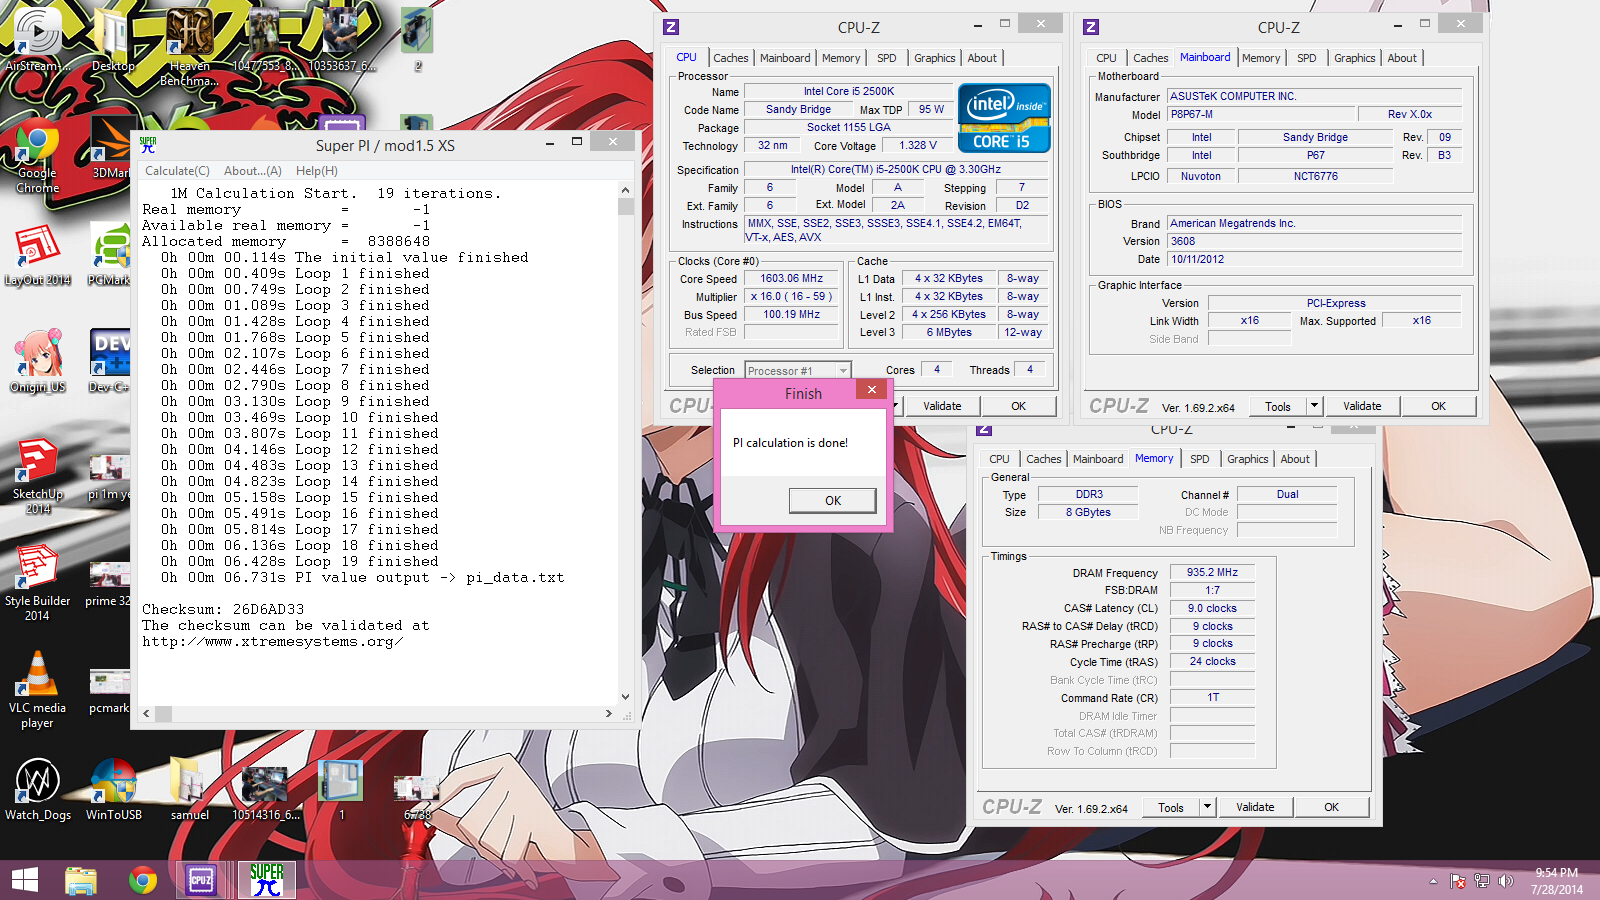This screenshot has height=900, width=1600.
Task: Switch to CPU tab in Memory CPU-Z window
Action: [x=999, y=459]
